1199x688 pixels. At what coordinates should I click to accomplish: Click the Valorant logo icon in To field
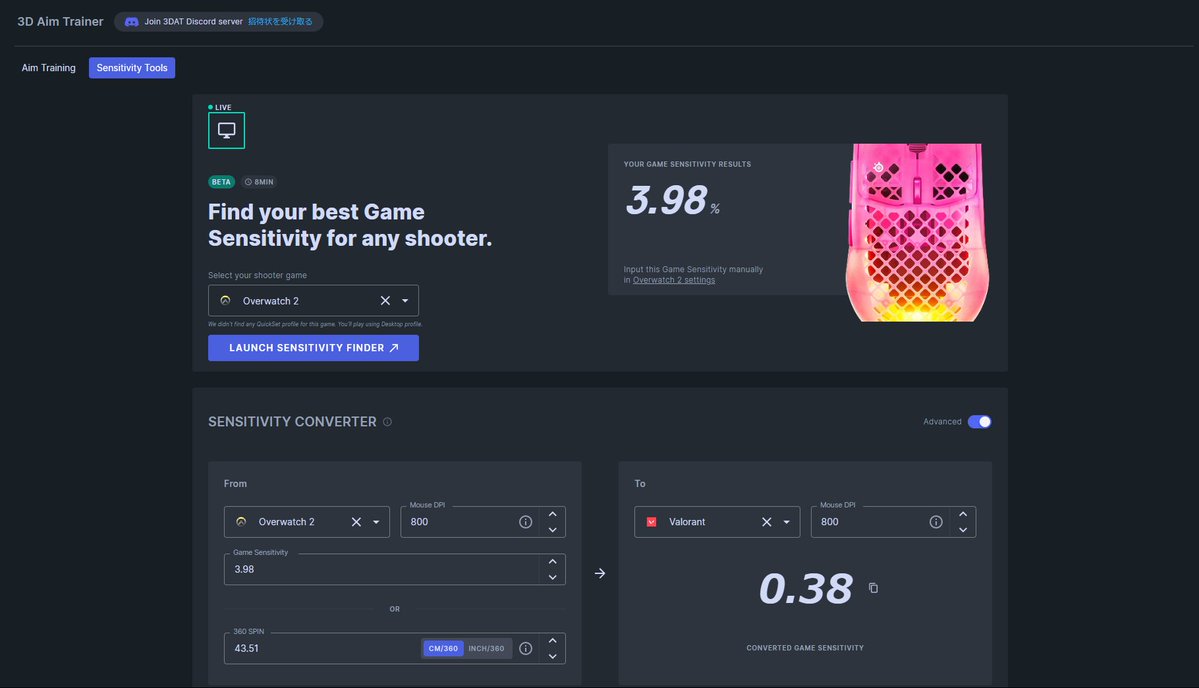pyautogui.click(x=651, y=522)
